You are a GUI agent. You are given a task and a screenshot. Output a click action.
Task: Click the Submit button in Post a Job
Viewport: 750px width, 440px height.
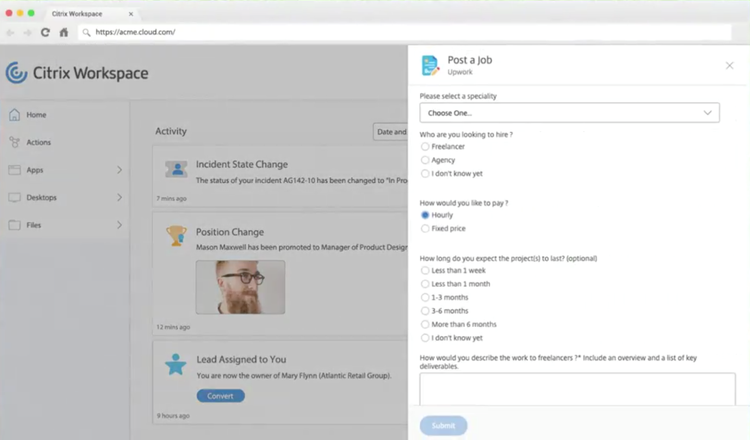click(443, 425)
